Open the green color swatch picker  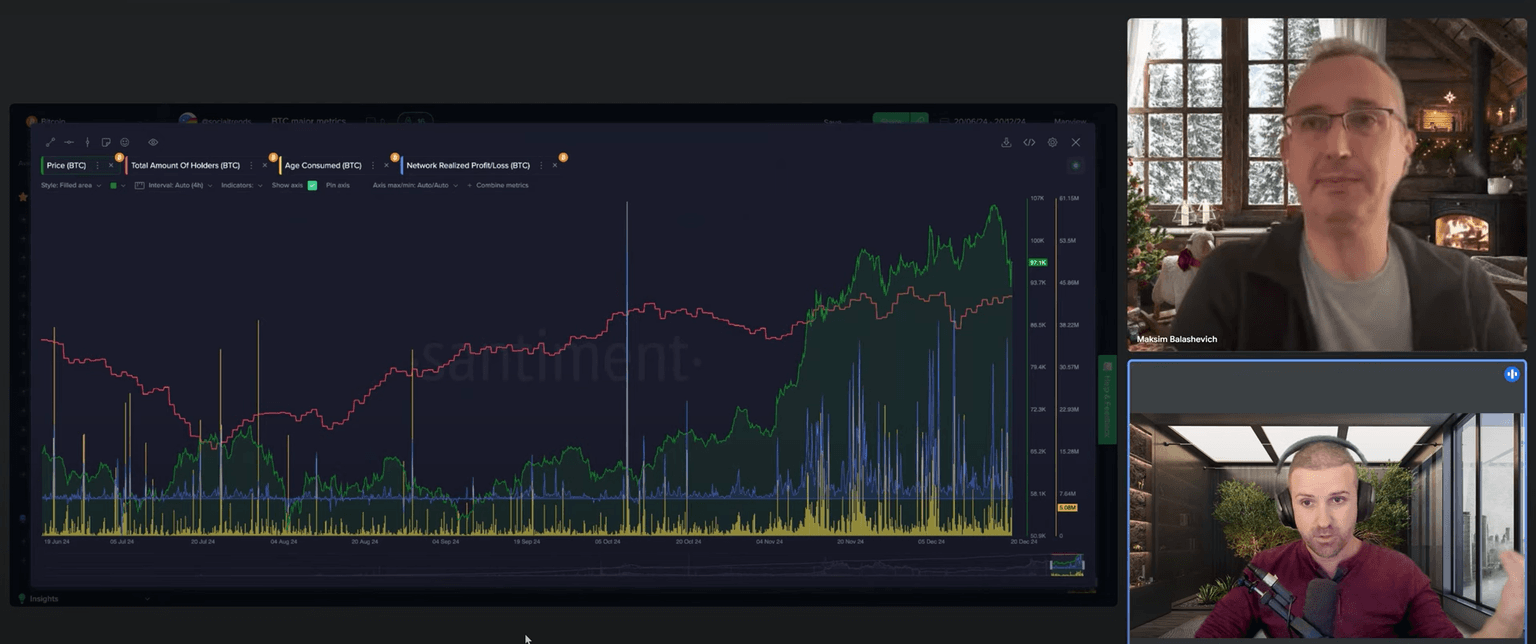click(x=114, y=186)
